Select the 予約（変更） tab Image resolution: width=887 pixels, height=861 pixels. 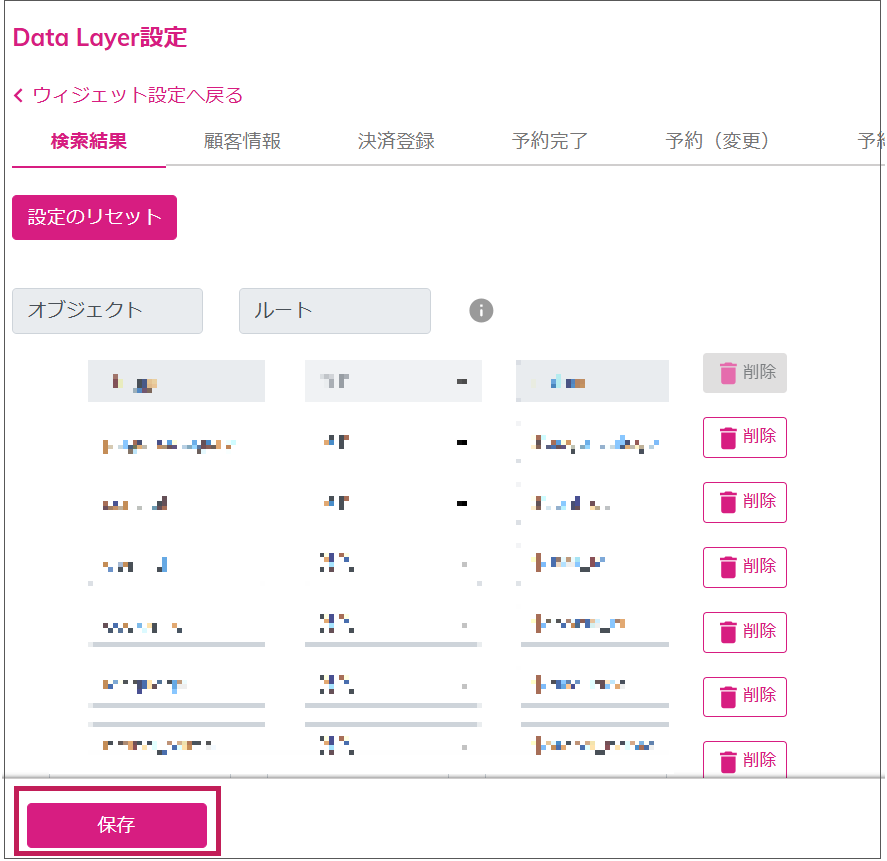[x=717, y=141]
